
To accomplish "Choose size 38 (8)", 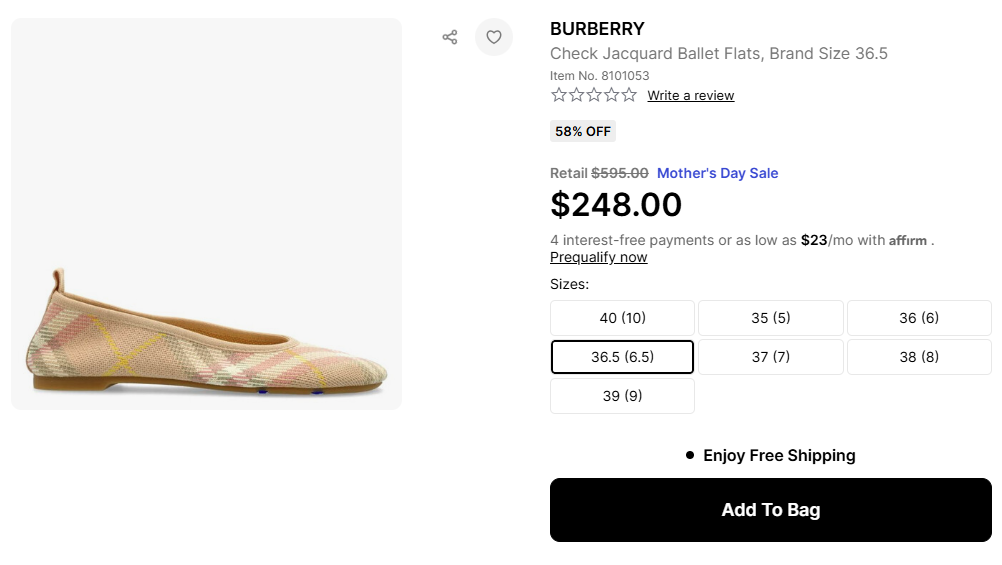I will coord(919,357).
